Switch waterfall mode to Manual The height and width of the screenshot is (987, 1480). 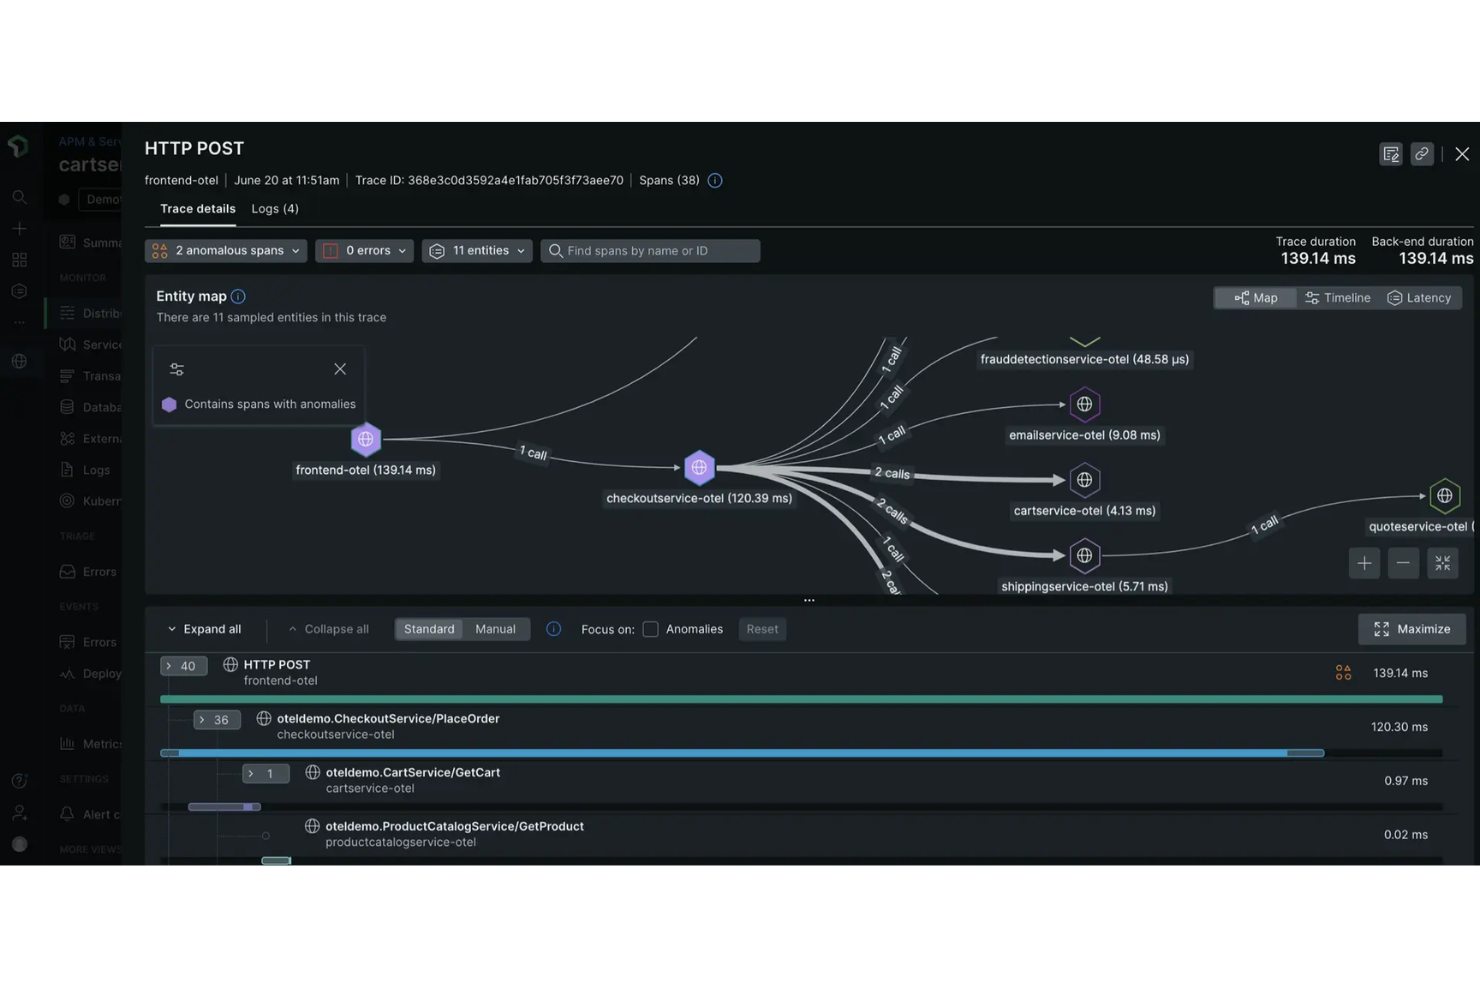tap(495, 629)
